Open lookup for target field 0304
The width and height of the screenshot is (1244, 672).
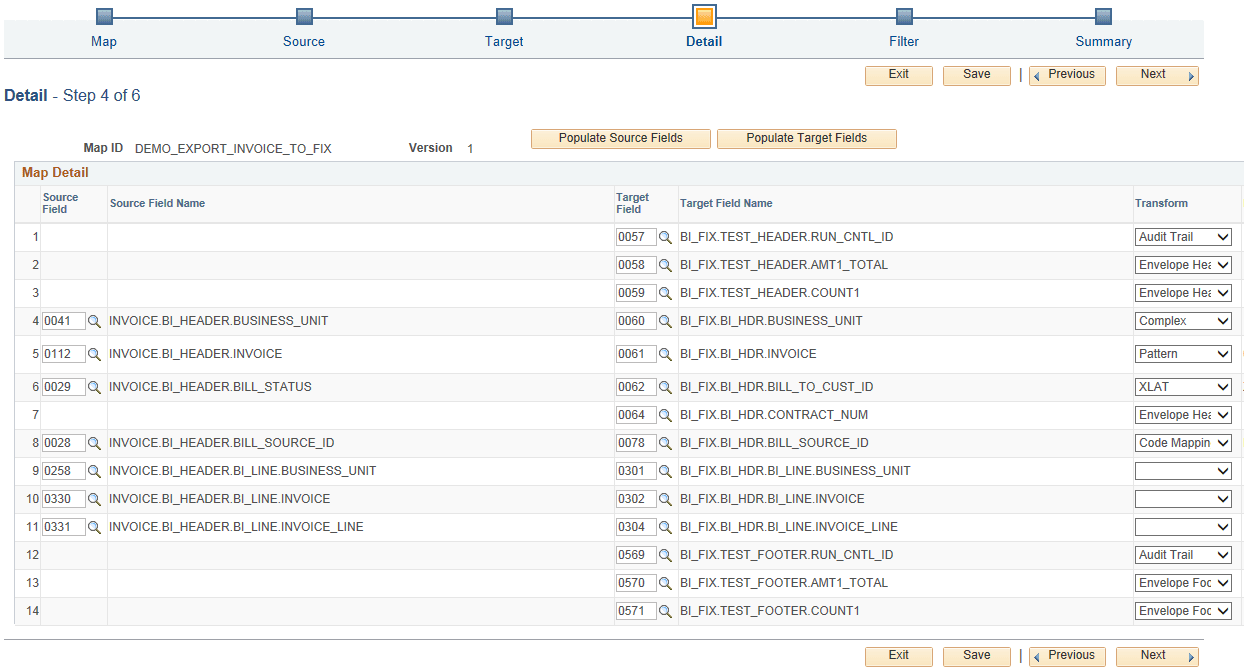point(665,527)
